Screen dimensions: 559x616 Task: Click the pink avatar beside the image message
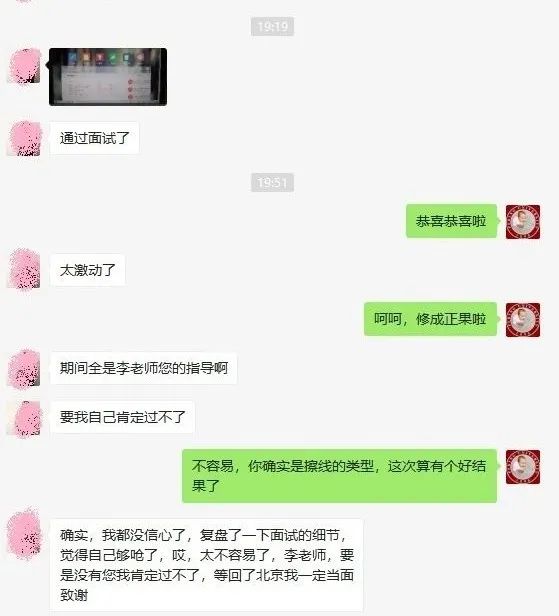click(x=24, y=66)
